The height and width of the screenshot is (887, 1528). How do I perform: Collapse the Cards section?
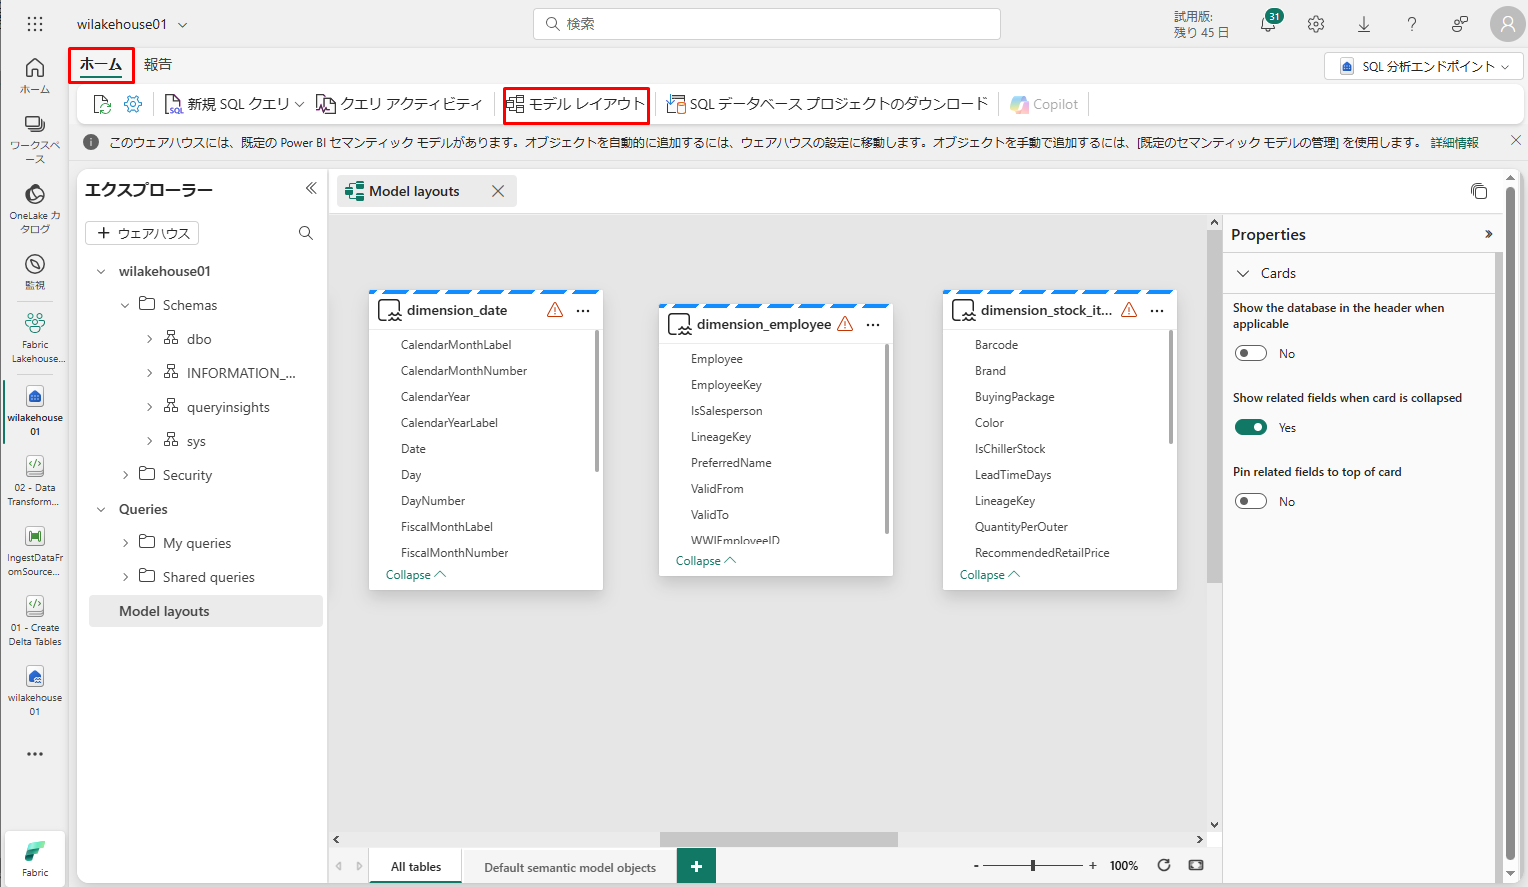(1243, 273)
